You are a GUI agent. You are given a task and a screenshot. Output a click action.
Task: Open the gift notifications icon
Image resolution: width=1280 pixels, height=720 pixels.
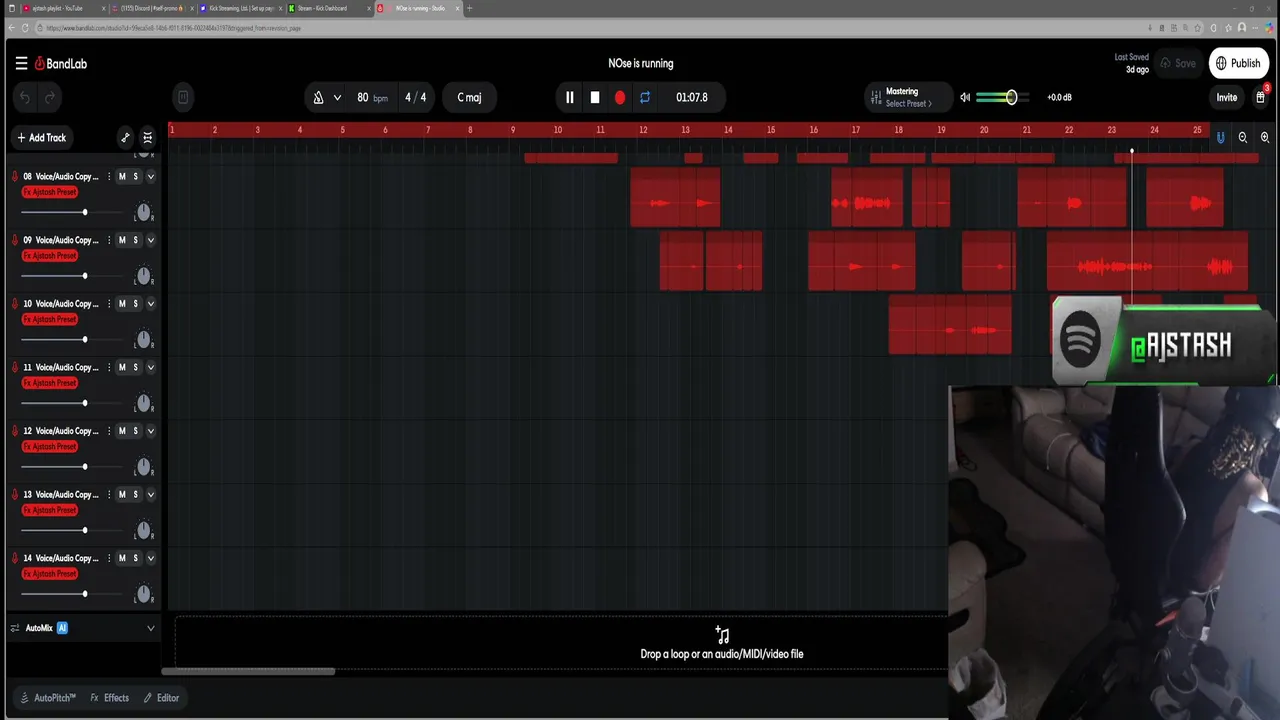pyautogui.click(x=1261, y=97)
